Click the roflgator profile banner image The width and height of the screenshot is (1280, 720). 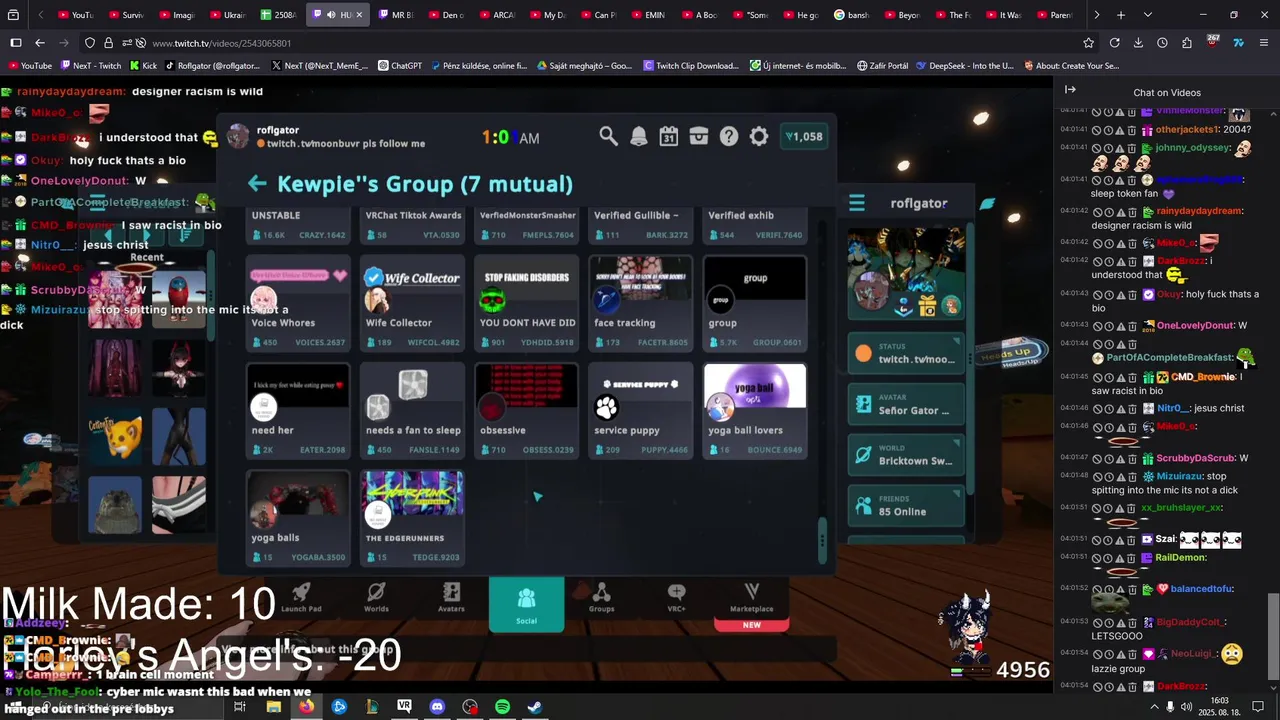tap(906, 272)
